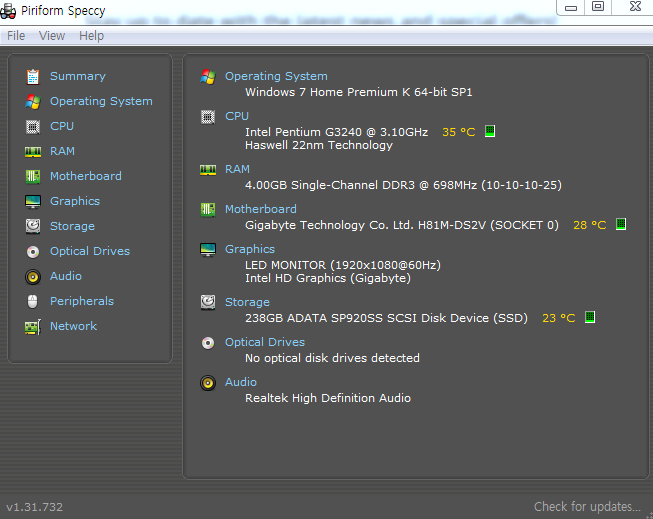Click 'Haswell 22nm Technology' text
Viewport: 653px width, 519px height.
[x=319, y=145]
